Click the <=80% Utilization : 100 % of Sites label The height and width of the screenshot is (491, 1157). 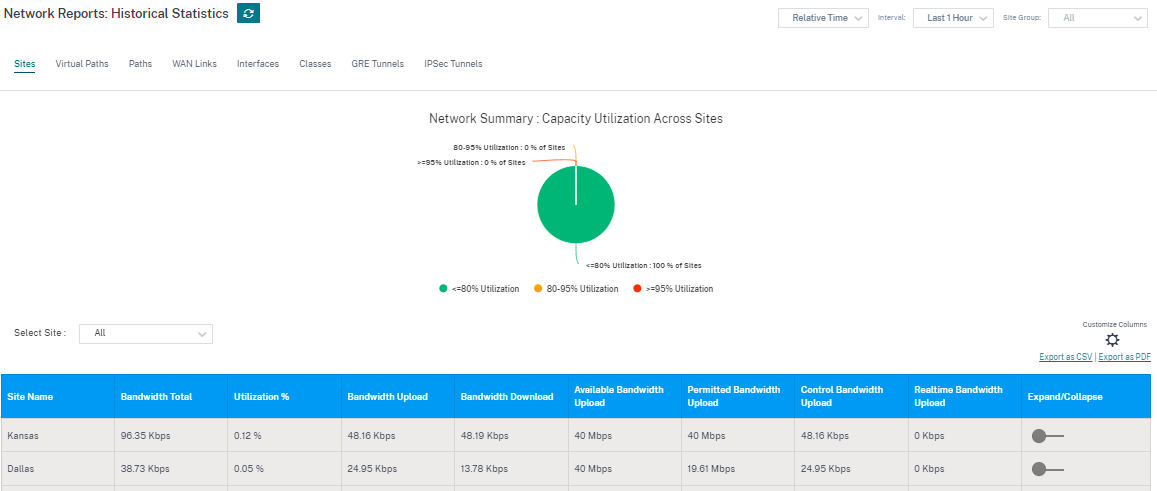click(643, 265)
